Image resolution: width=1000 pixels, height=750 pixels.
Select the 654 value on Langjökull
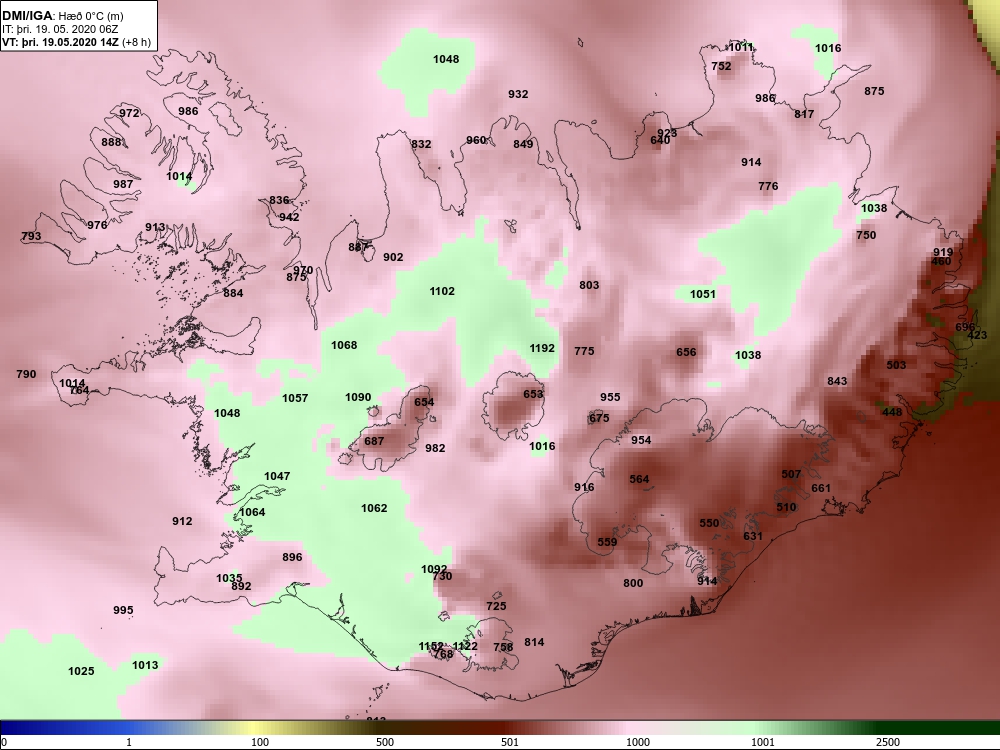tap(424, 402)
